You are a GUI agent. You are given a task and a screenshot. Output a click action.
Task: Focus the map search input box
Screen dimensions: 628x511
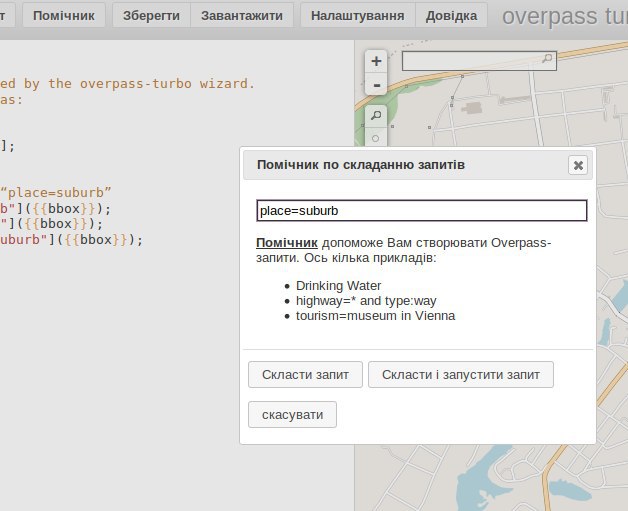pos(479,61)
